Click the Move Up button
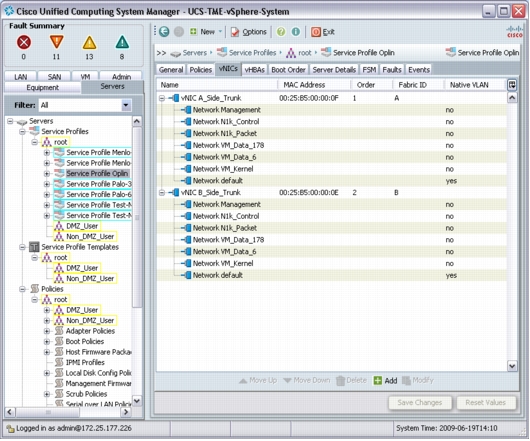Viewport: 530px width, 441px height. tap(258, 381)
